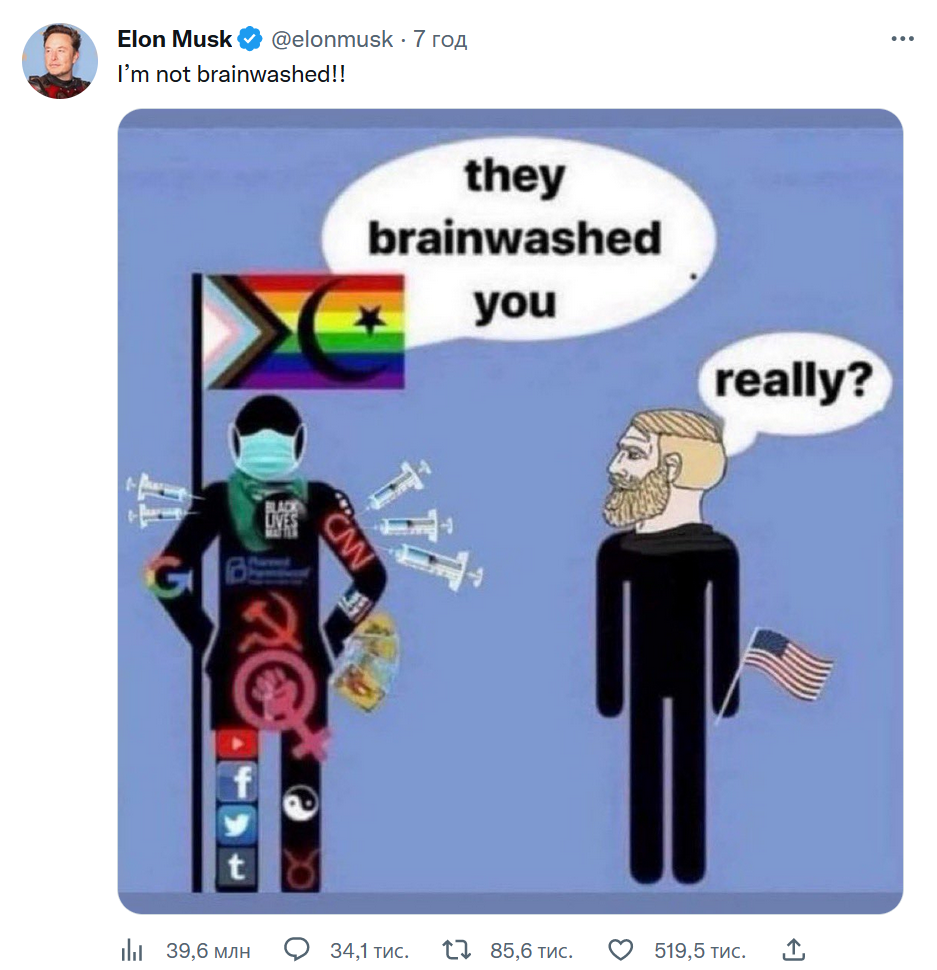Click the blue verified badge icon
937x970 pixels.
(250, 40)
